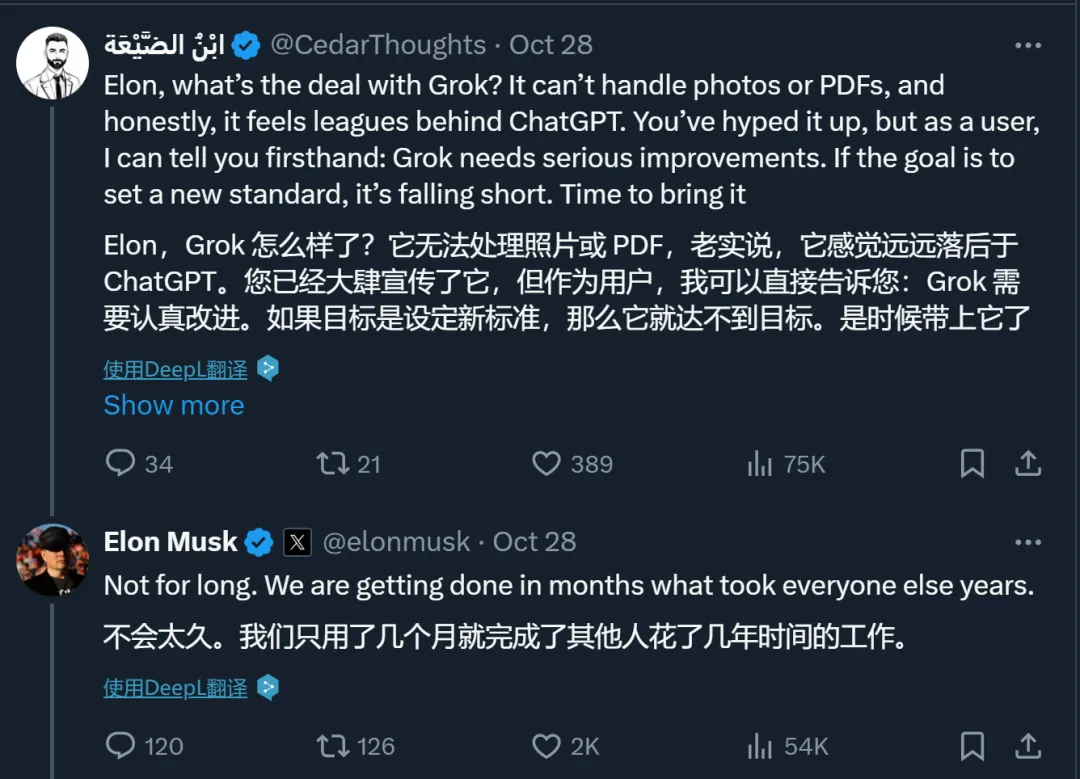
Task: Like the CedarThoughts tweet with 389 likes
Action: [546, 463]
